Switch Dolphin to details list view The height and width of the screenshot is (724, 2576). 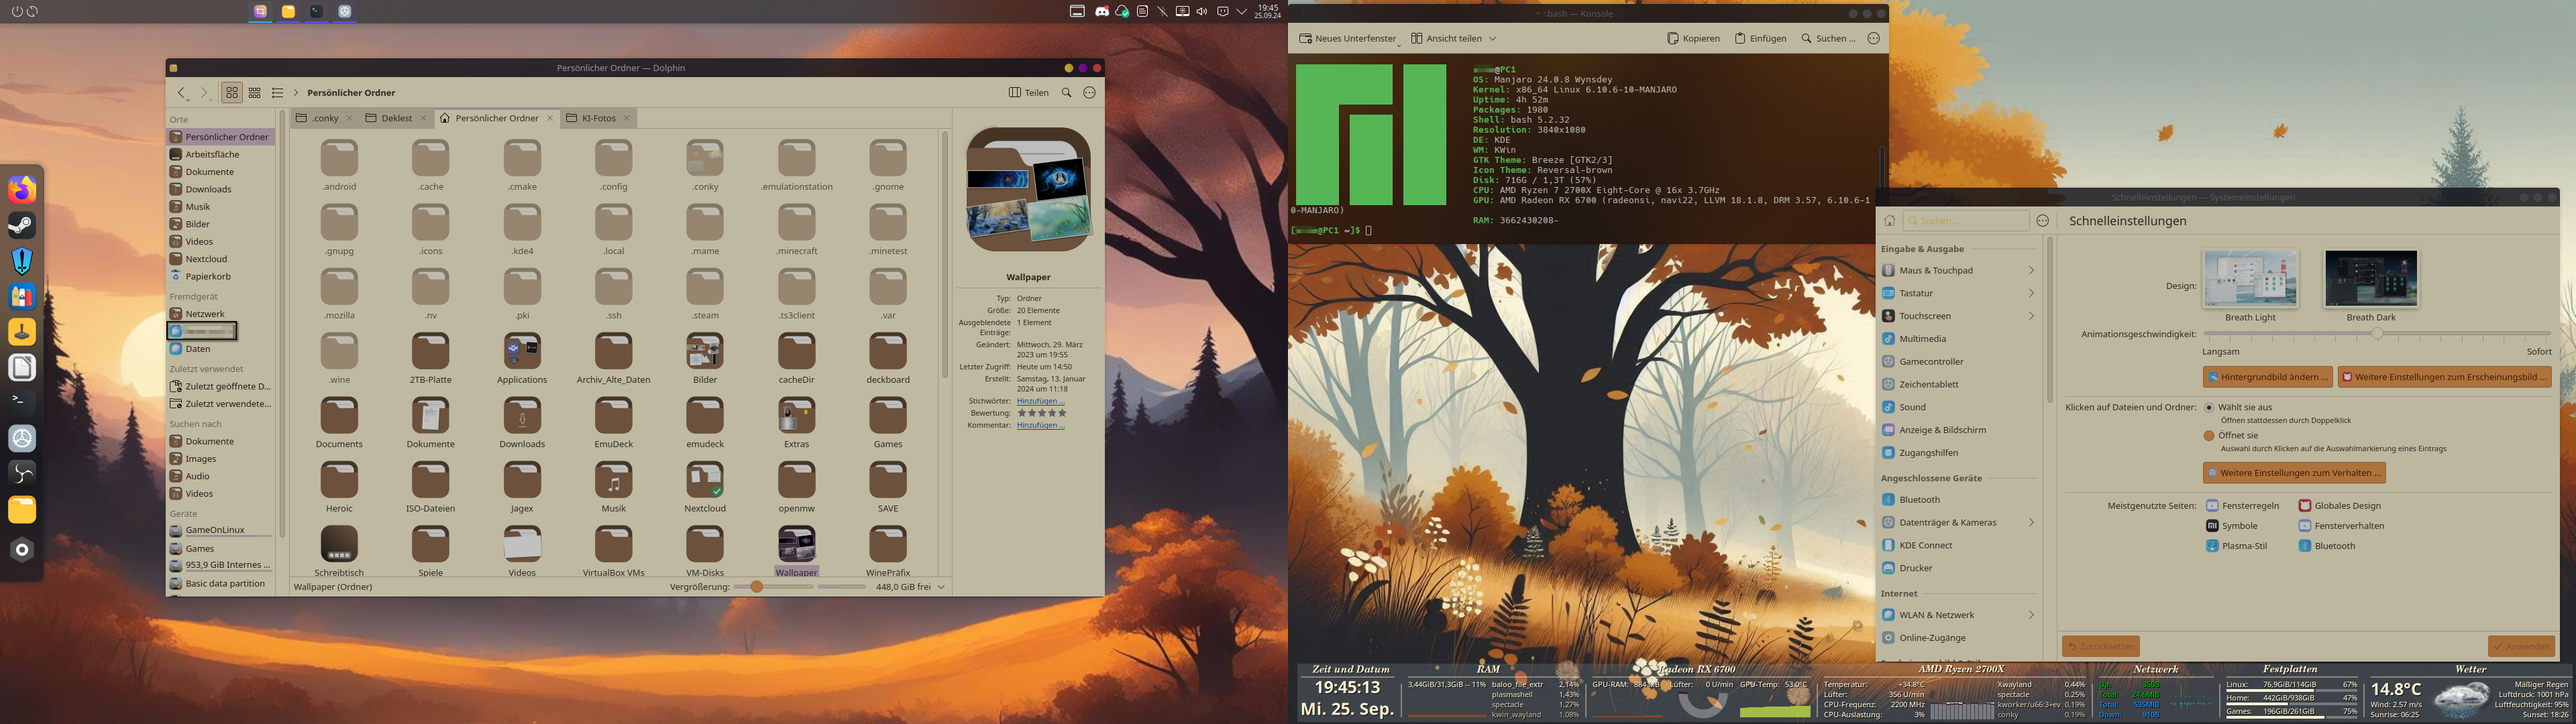point(278,93)
